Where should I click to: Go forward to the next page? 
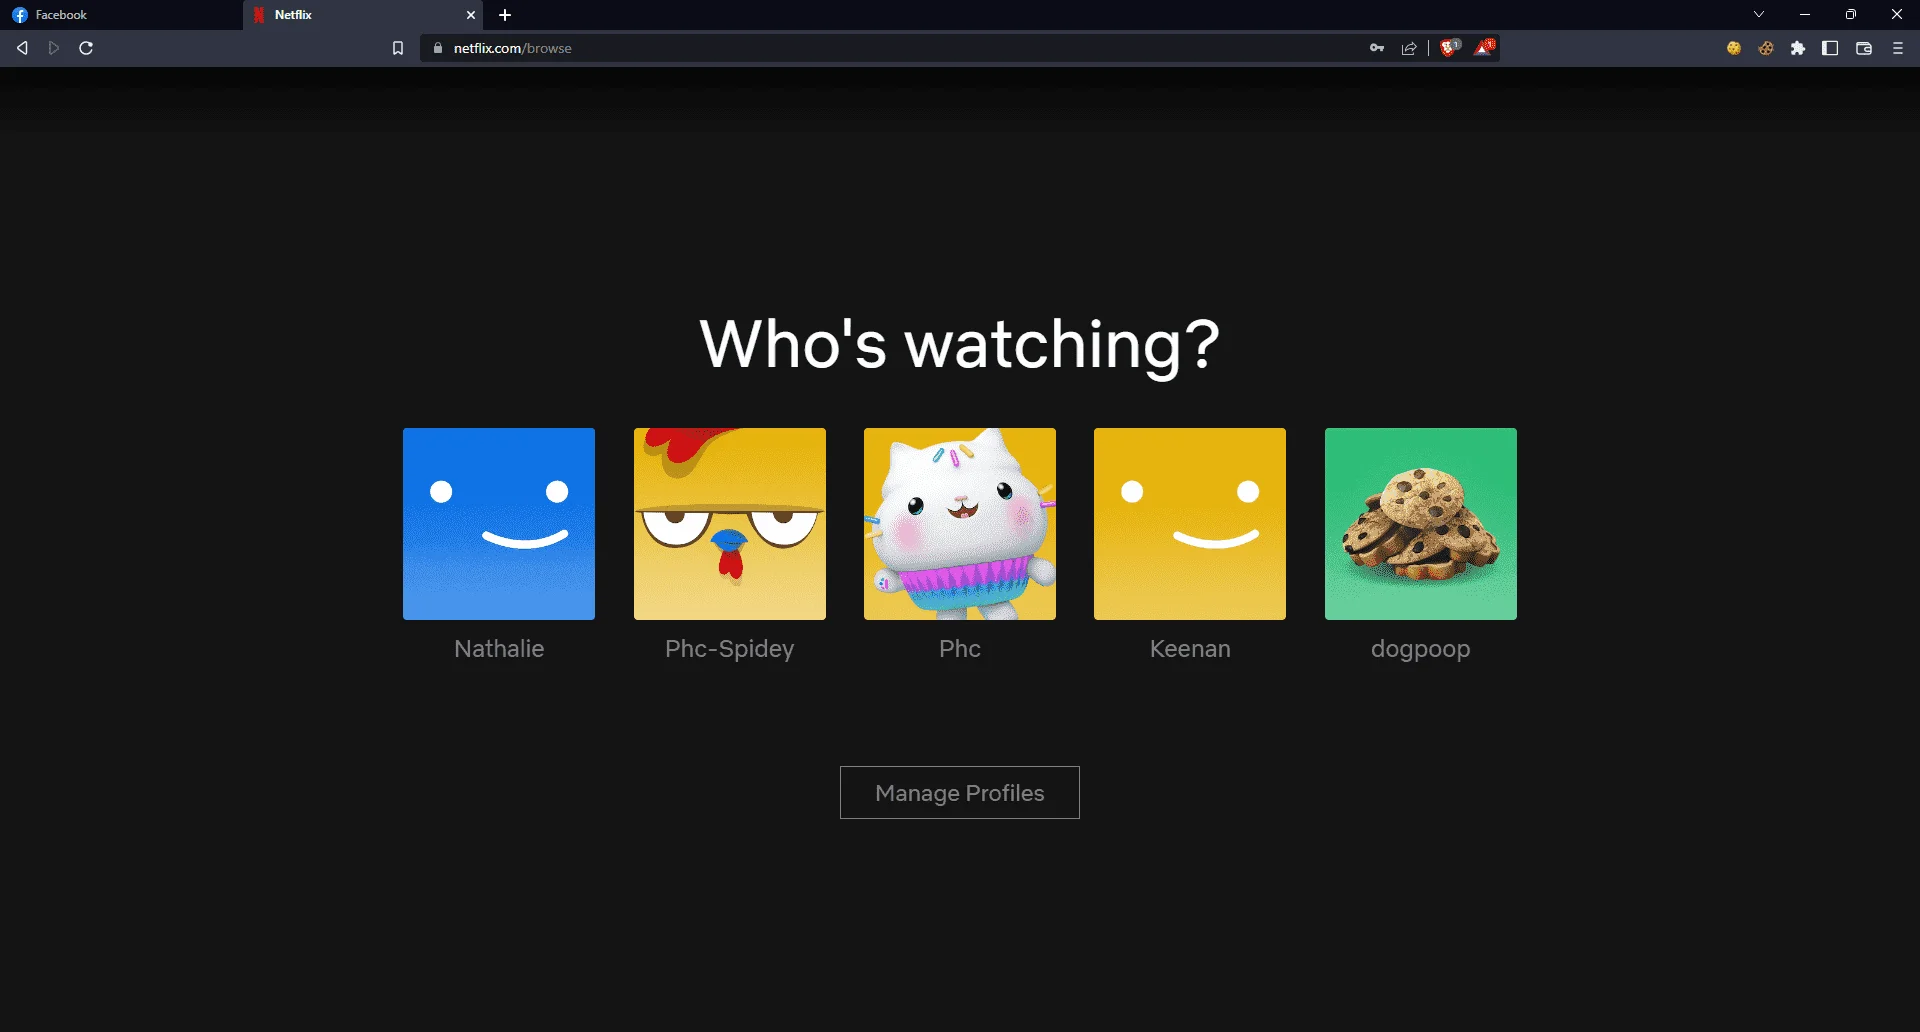pos(54,48)
